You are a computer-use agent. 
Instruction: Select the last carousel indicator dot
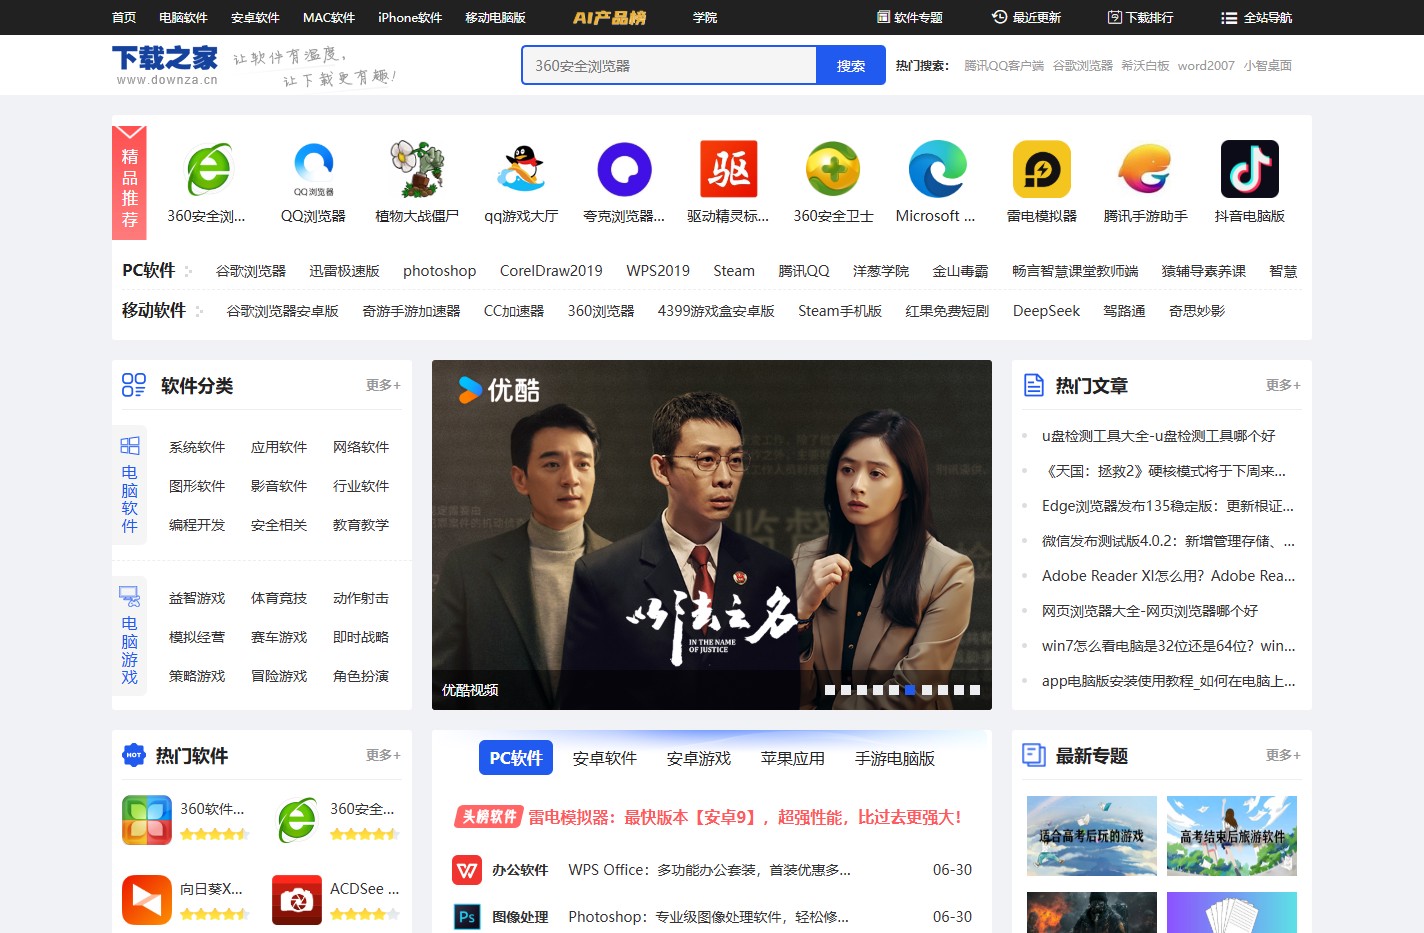[975, 690]
